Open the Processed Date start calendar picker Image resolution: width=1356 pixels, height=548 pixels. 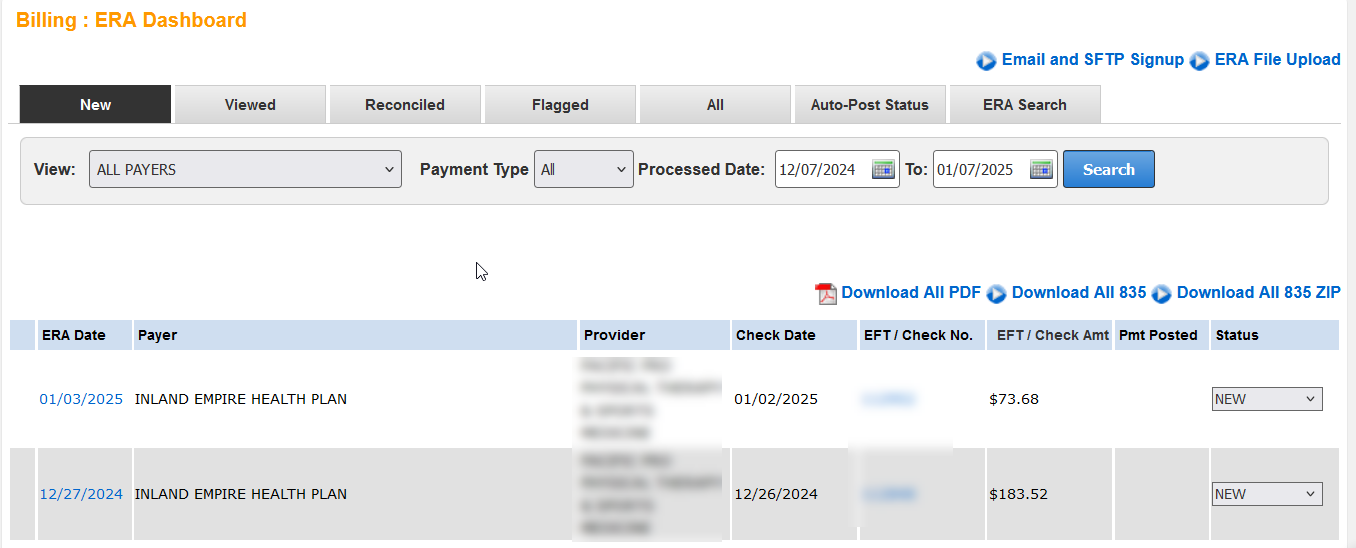click(883, 169)
